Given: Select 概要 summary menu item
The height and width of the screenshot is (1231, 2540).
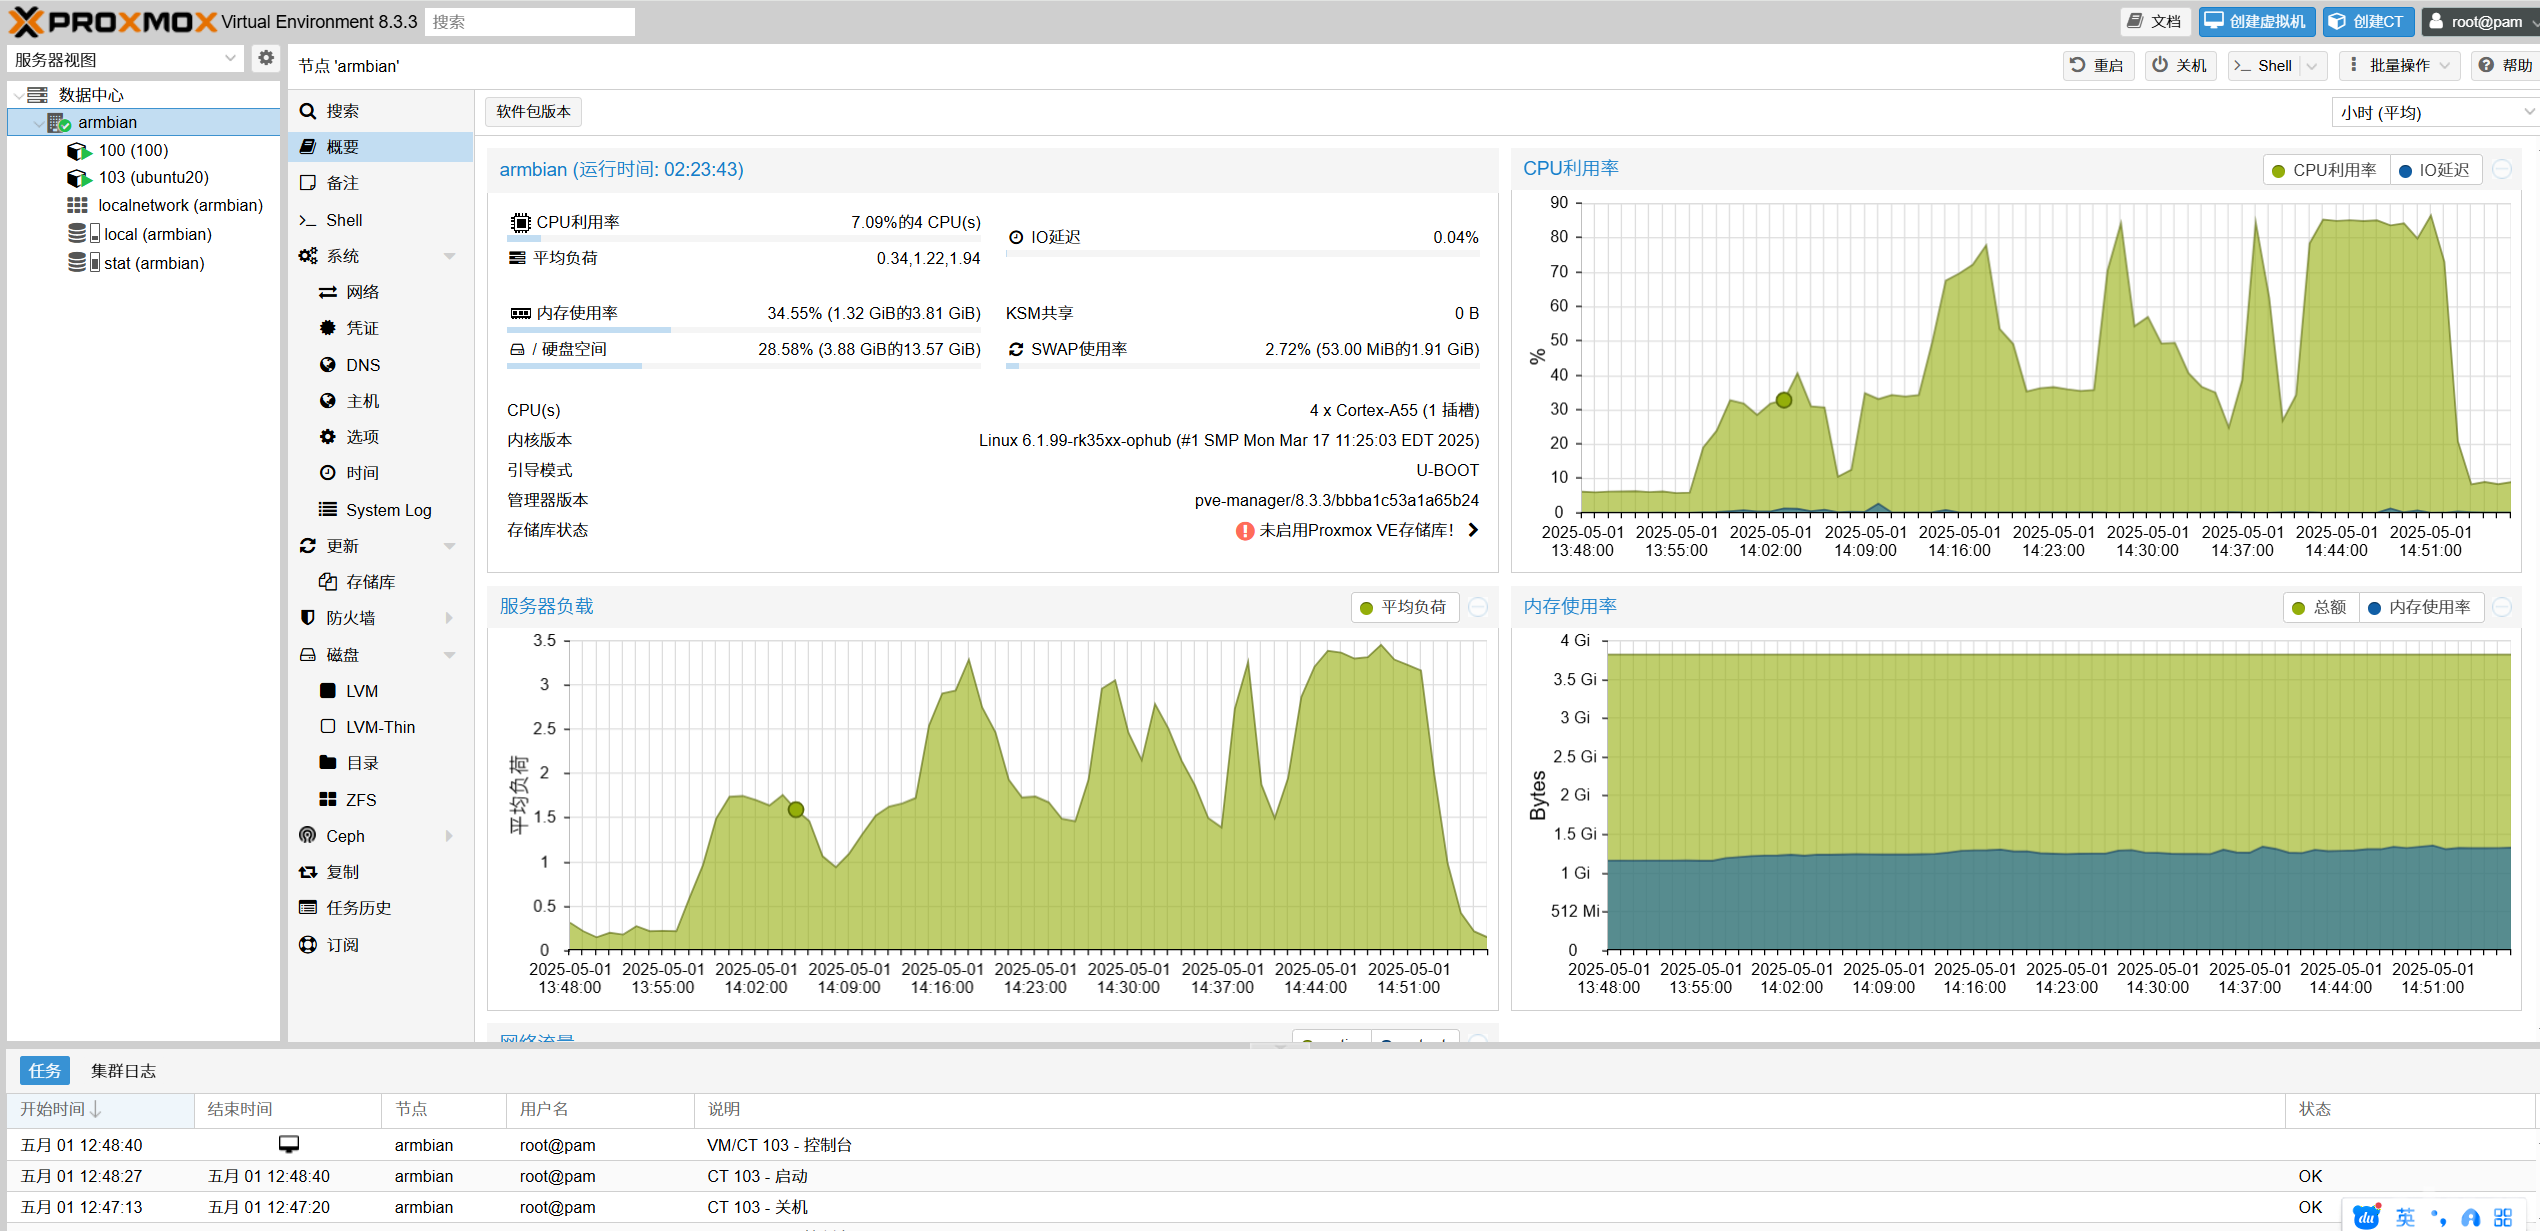Looking at the screenshot, I should (x=380, y=147).
